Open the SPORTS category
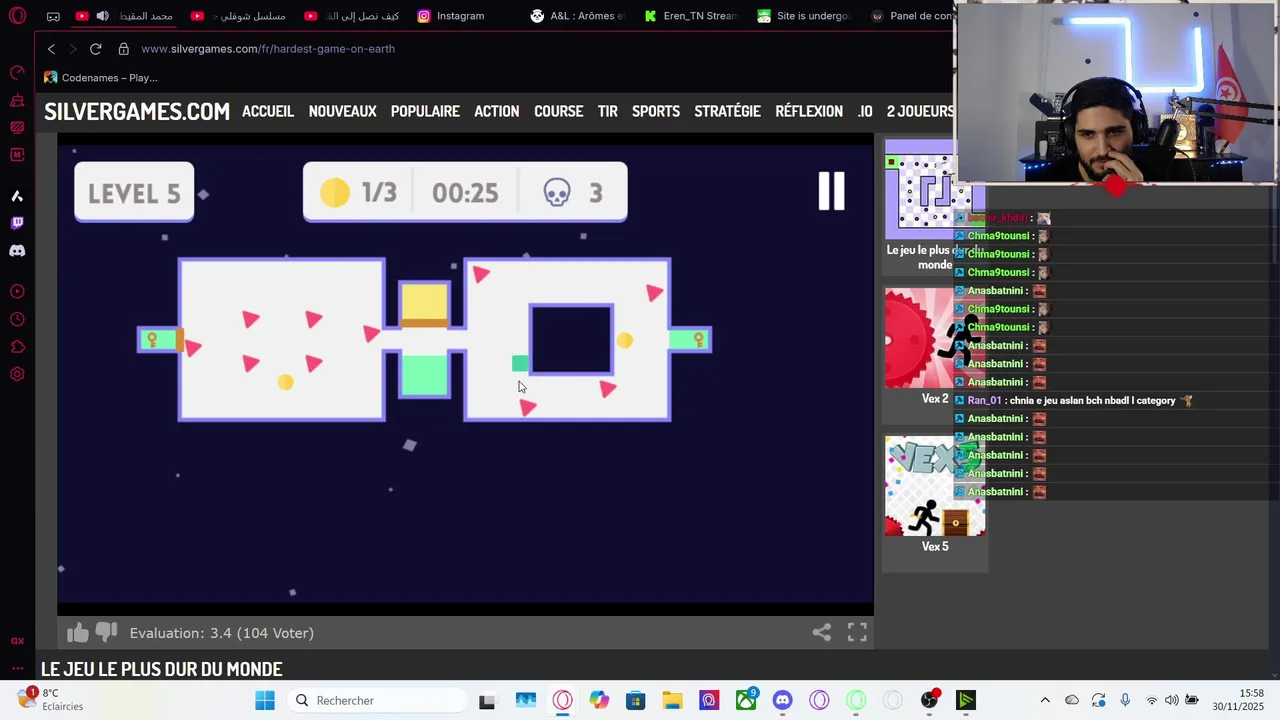This screenshot has width=1280, height=720. pyautogui.click(x=656, y=111)
